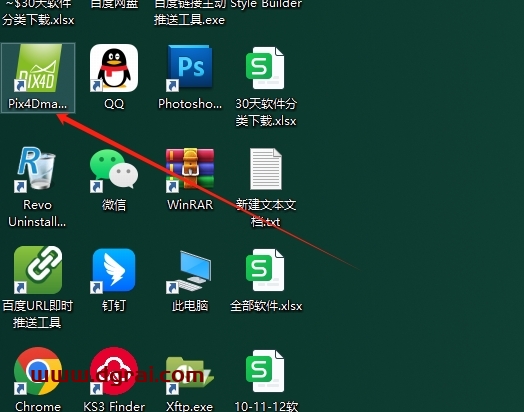
Task: Select the 30天软件分类下载.xlsx file icon
Action: point(266,68)
